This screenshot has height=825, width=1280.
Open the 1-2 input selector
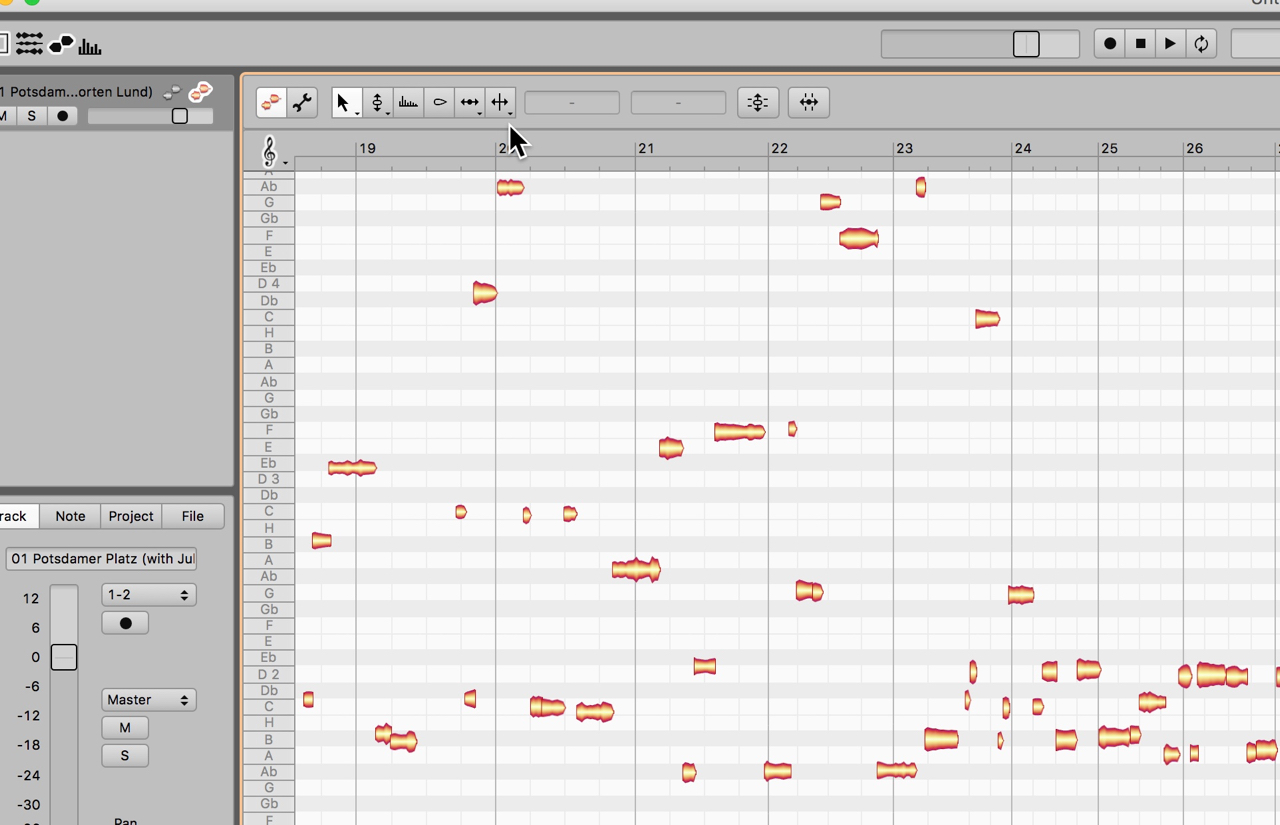pos(148,595)
